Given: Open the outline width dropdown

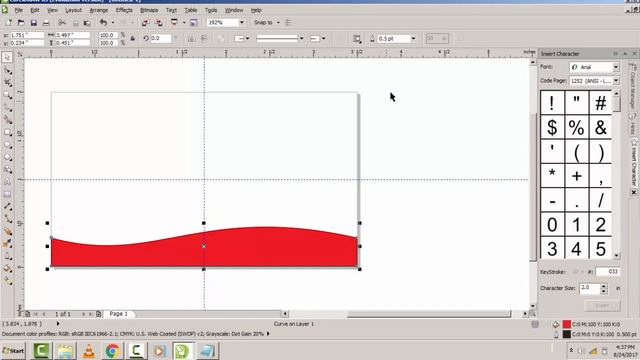Looking at the screenshot, I should [413, 38].
